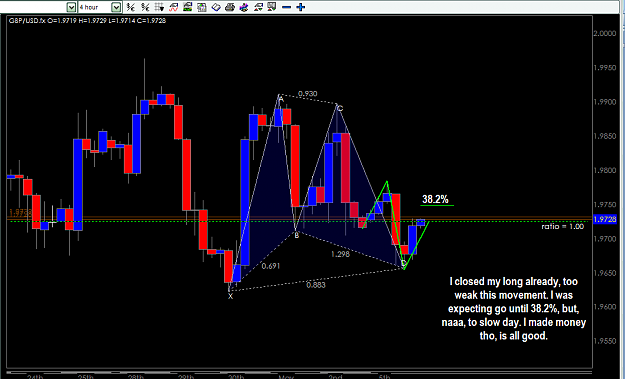625x379 pixels.
Task: Click the 1.9850 price axis label
Action: pos(605,136)
